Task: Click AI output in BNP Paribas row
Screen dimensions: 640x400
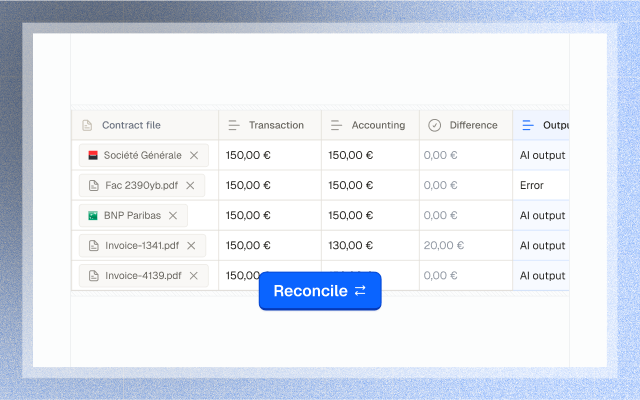Action: 542,216
